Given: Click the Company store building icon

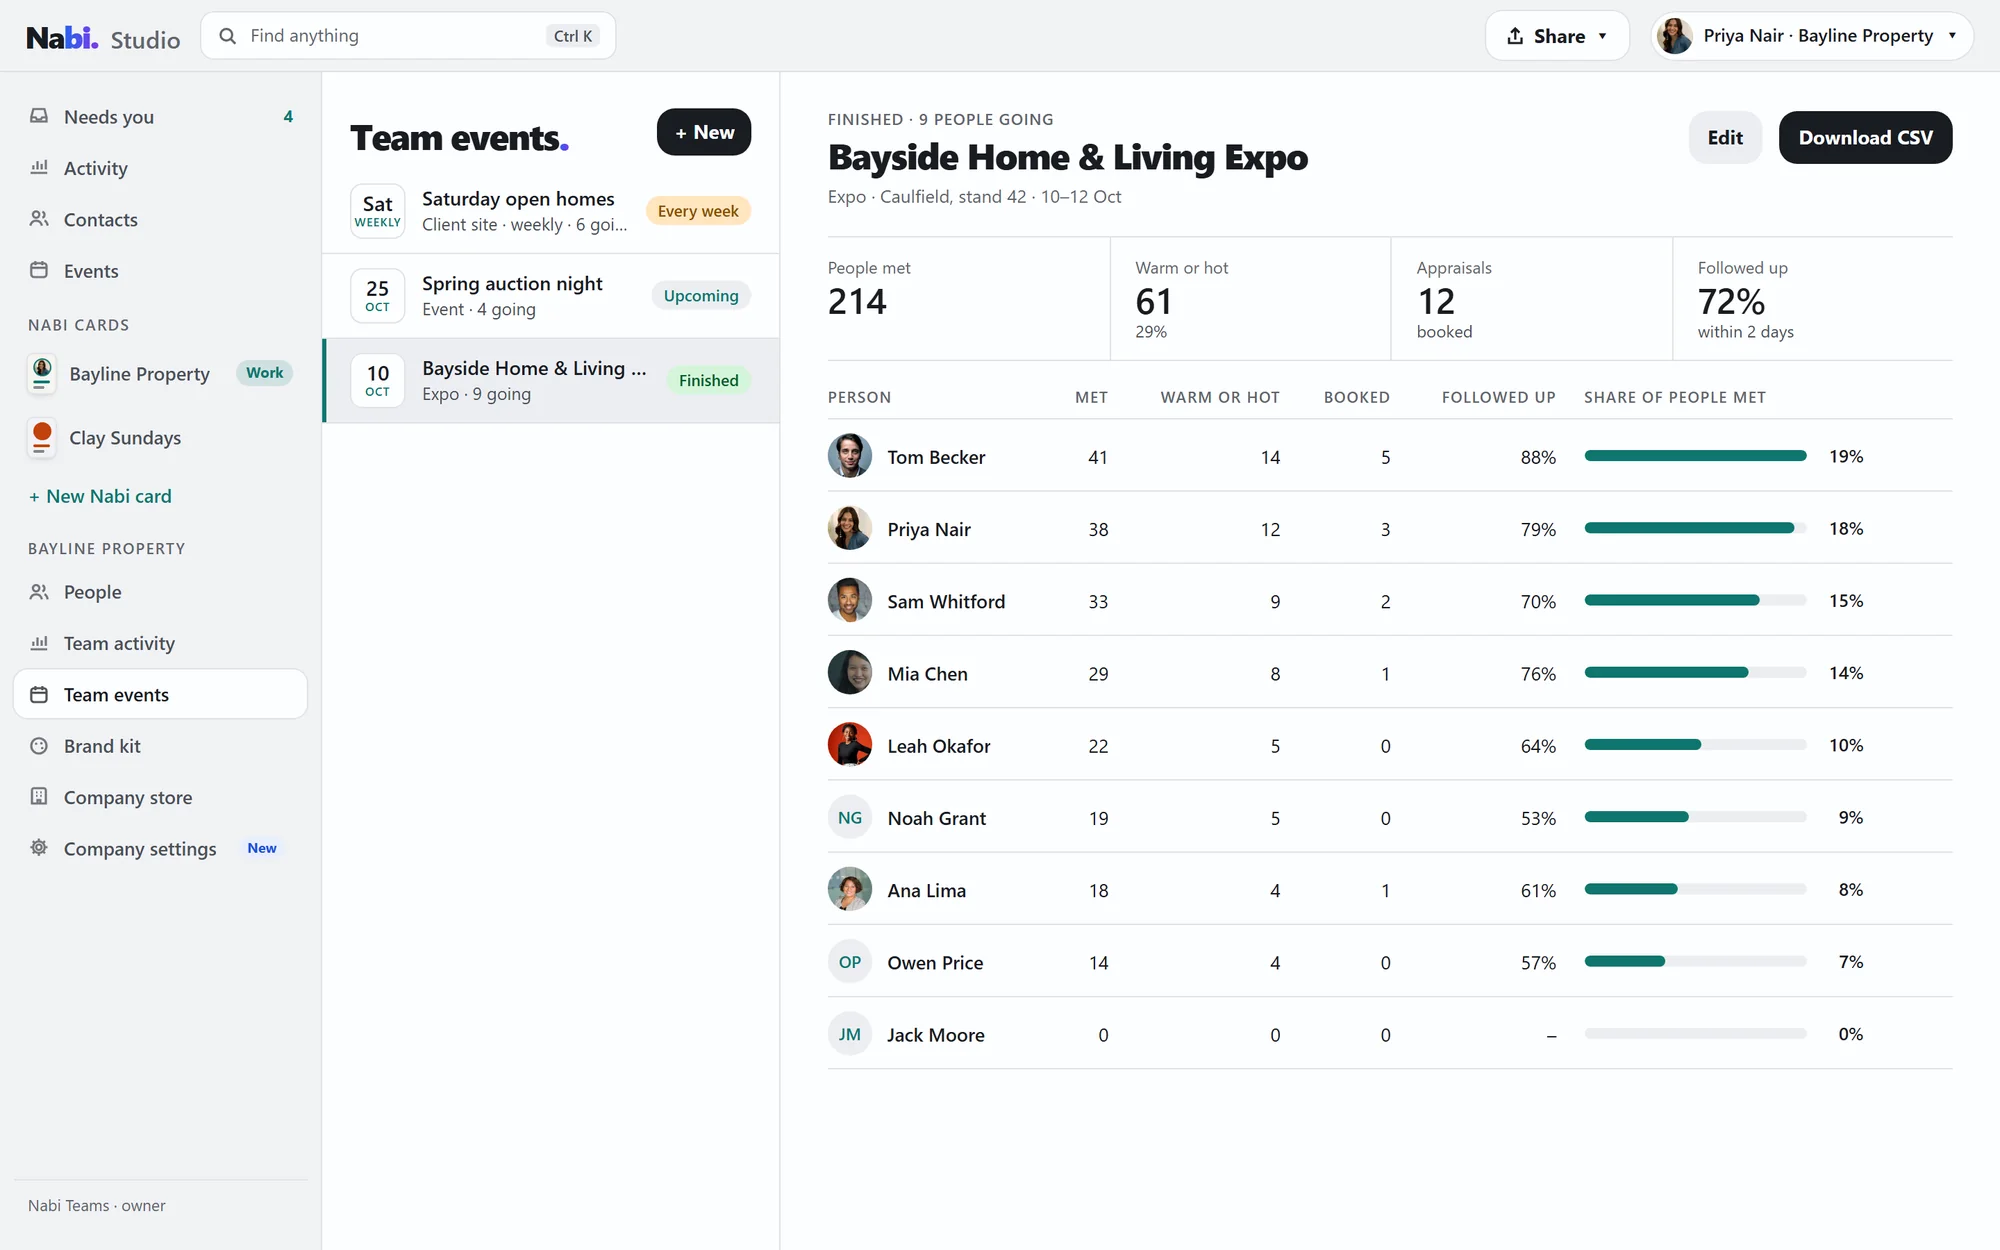Looking at the screenshot, I should coord(39,797).
